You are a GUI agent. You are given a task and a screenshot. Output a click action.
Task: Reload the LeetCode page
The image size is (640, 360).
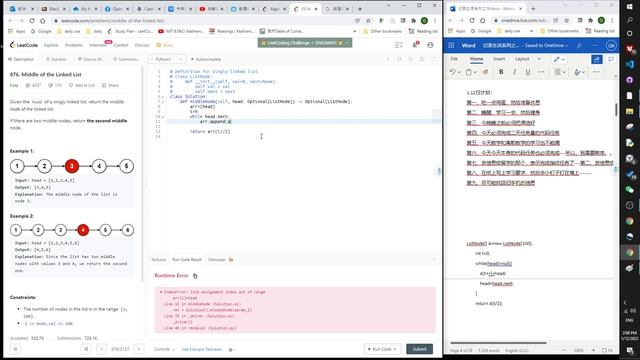point(32,20)
